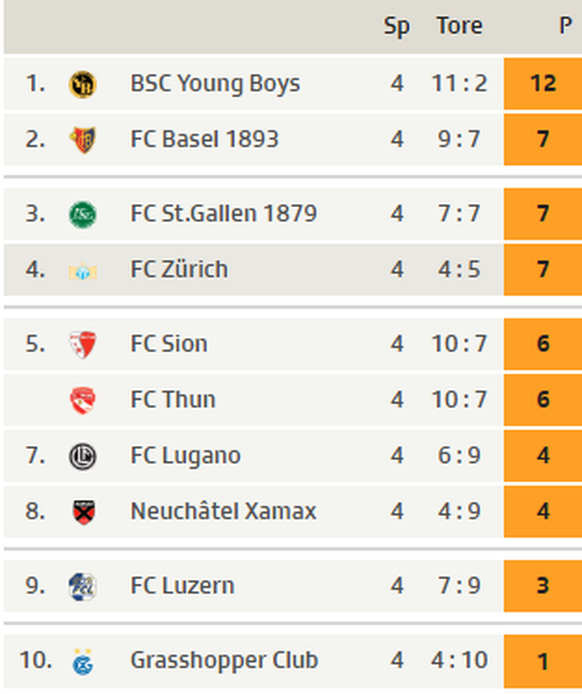Viewport: 582px width, 694px height.
Task: Click the Neuchâtel Xamax shield icon
Action: (x=83, y=512)
